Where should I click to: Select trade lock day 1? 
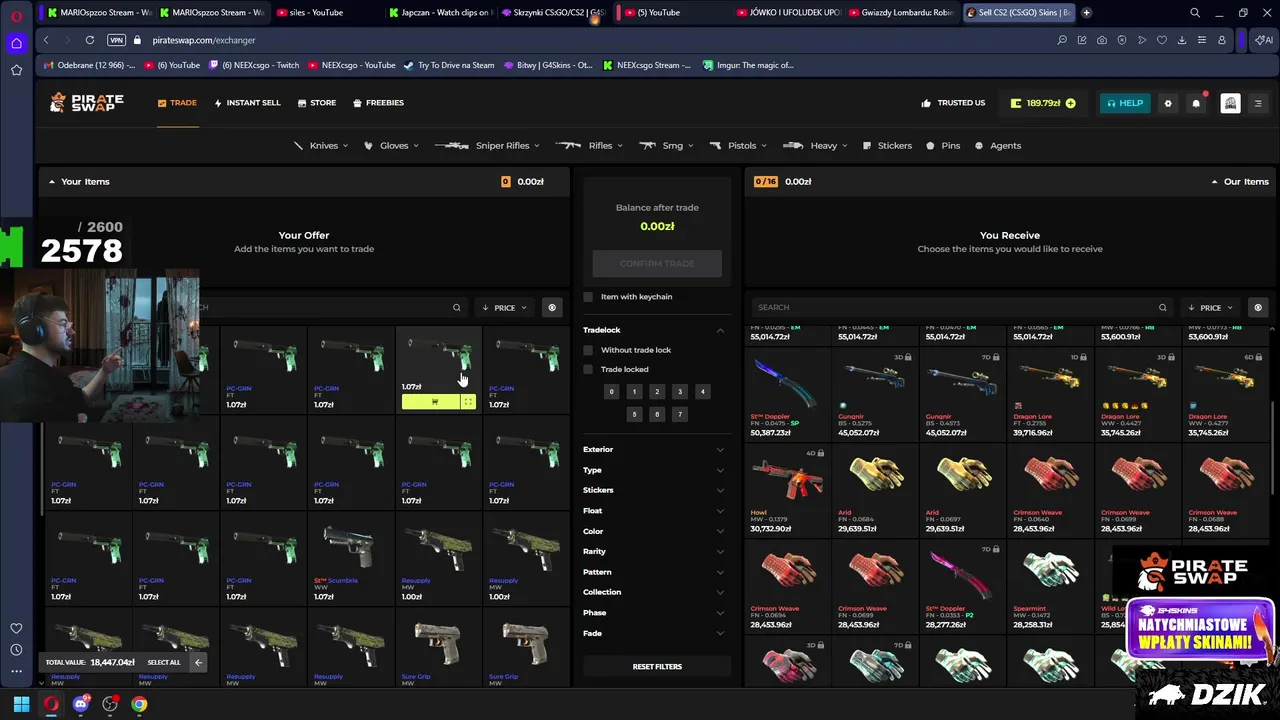pos(634,392)
